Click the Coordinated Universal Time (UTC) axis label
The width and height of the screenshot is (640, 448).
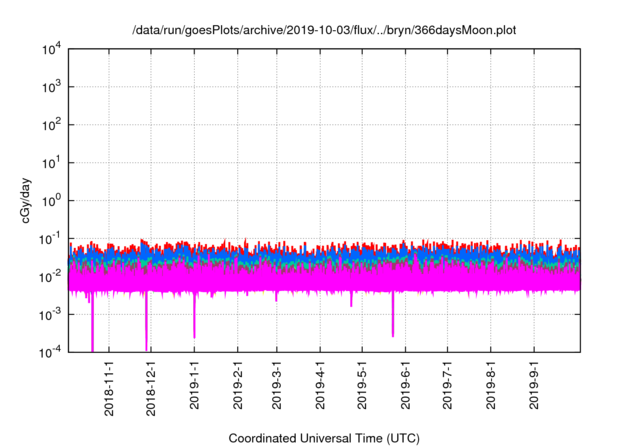click(x=325, y=438)
